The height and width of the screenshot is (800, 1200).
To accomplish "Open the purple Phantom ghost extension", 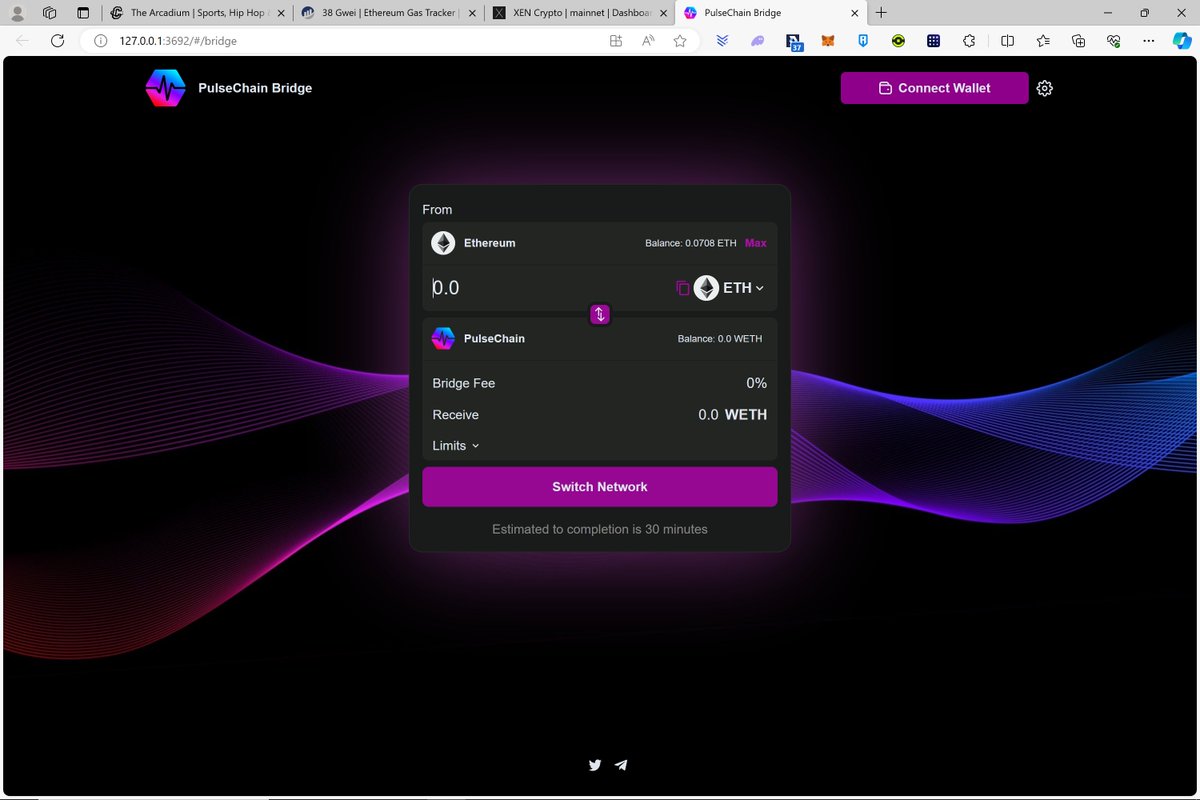I will (758, 41).
